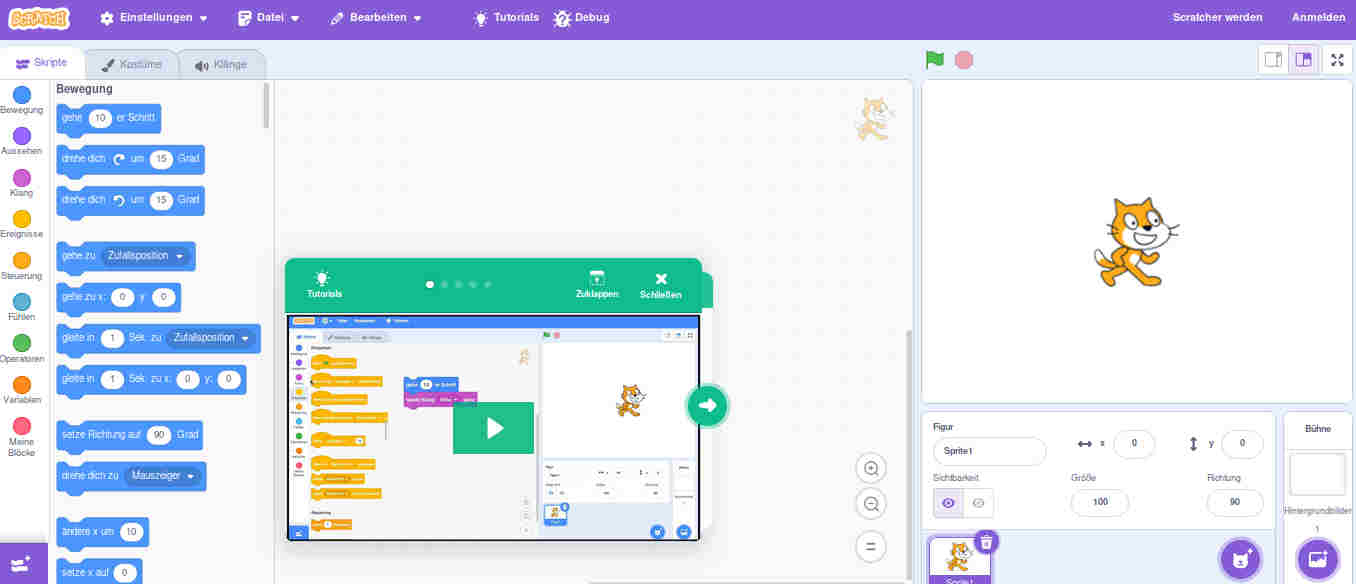Hide the sprite with crossed eye icon

[978, 503]
